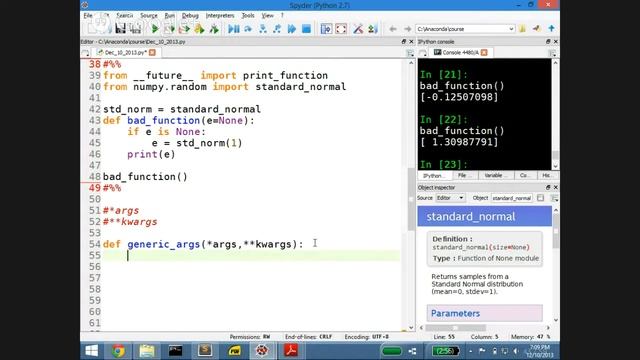
Task: Maximize current pane using toolbar icon
Action: click(326, 29)
